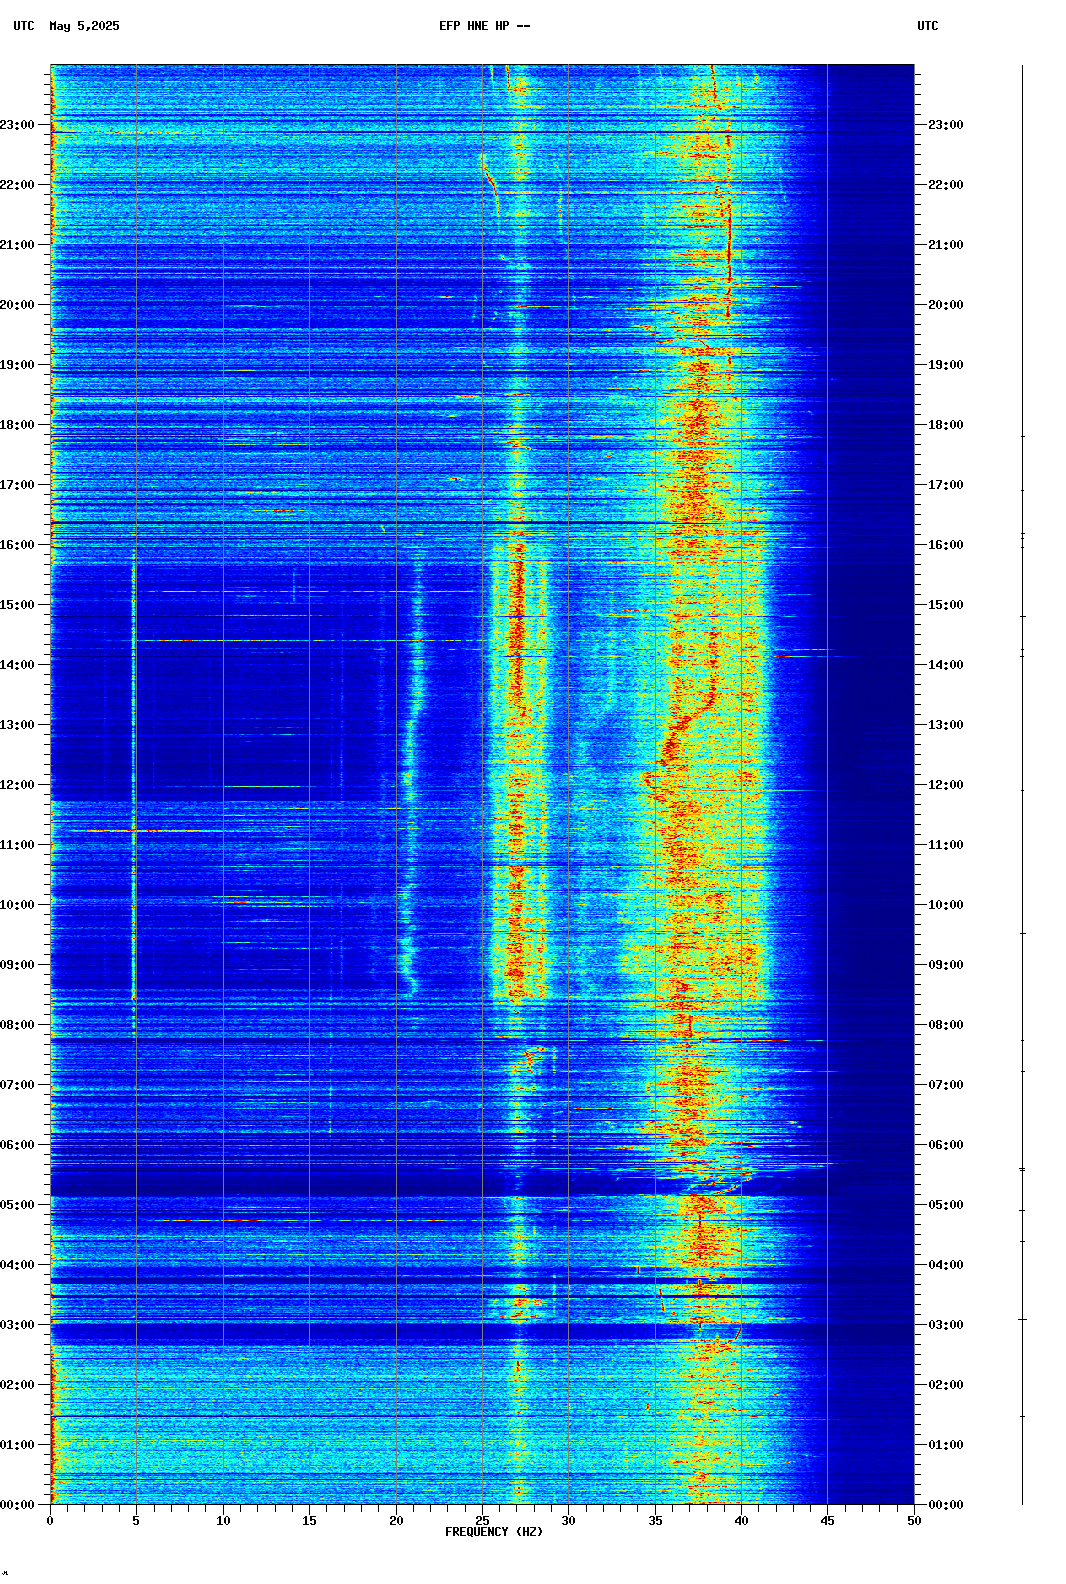Click the '12:00' label on left time axis

tap(17, 785)
